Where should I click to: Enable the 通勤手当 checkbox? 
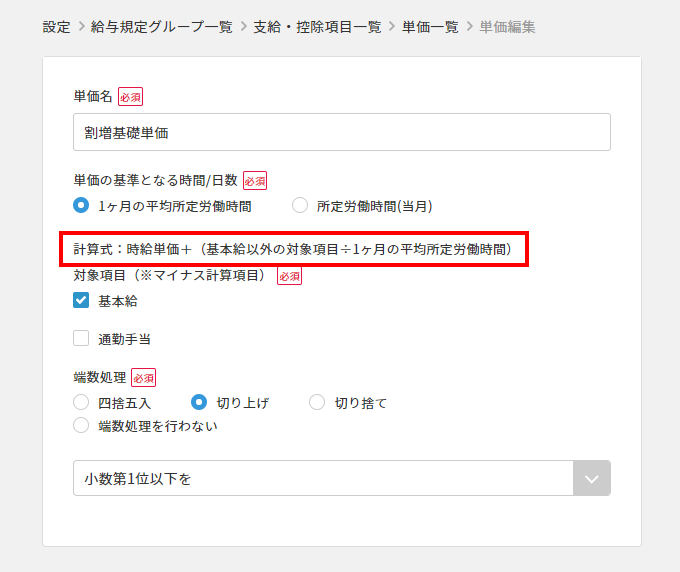coord(82,339)
